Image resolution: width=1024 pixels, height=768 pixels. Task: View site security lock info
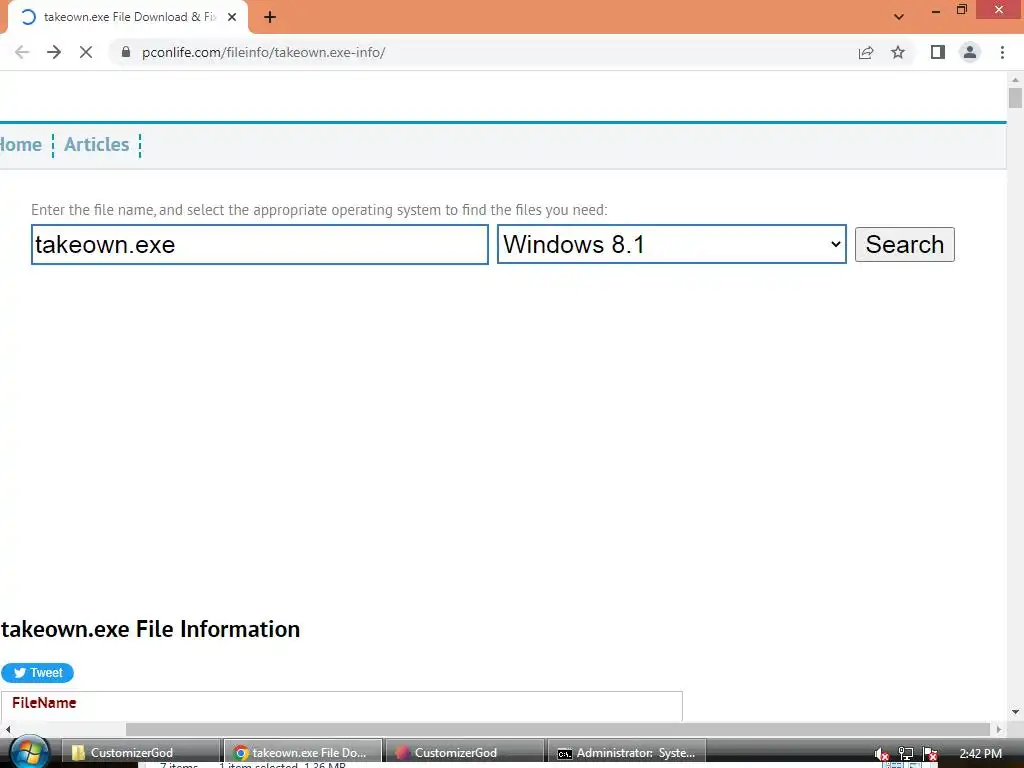(x=126, y=52)
